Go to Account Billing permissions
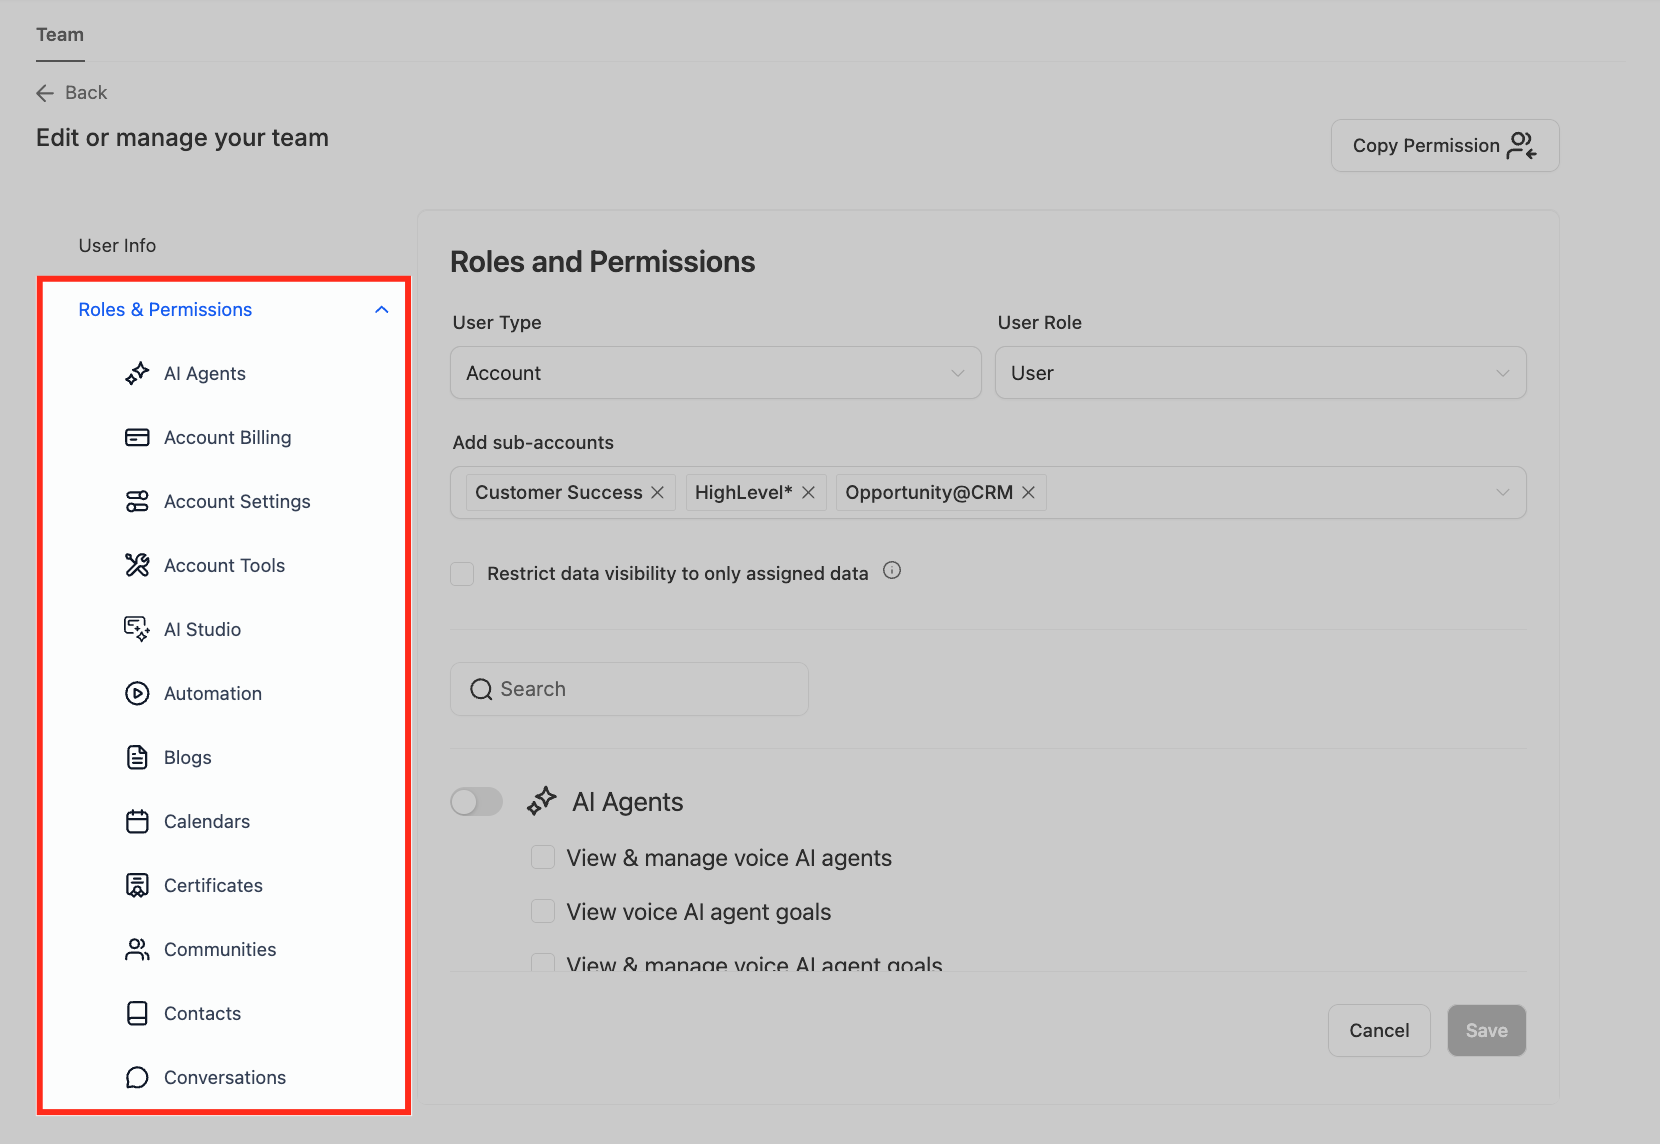This screenshot has width=1660, height=1144. click(228, 437)
